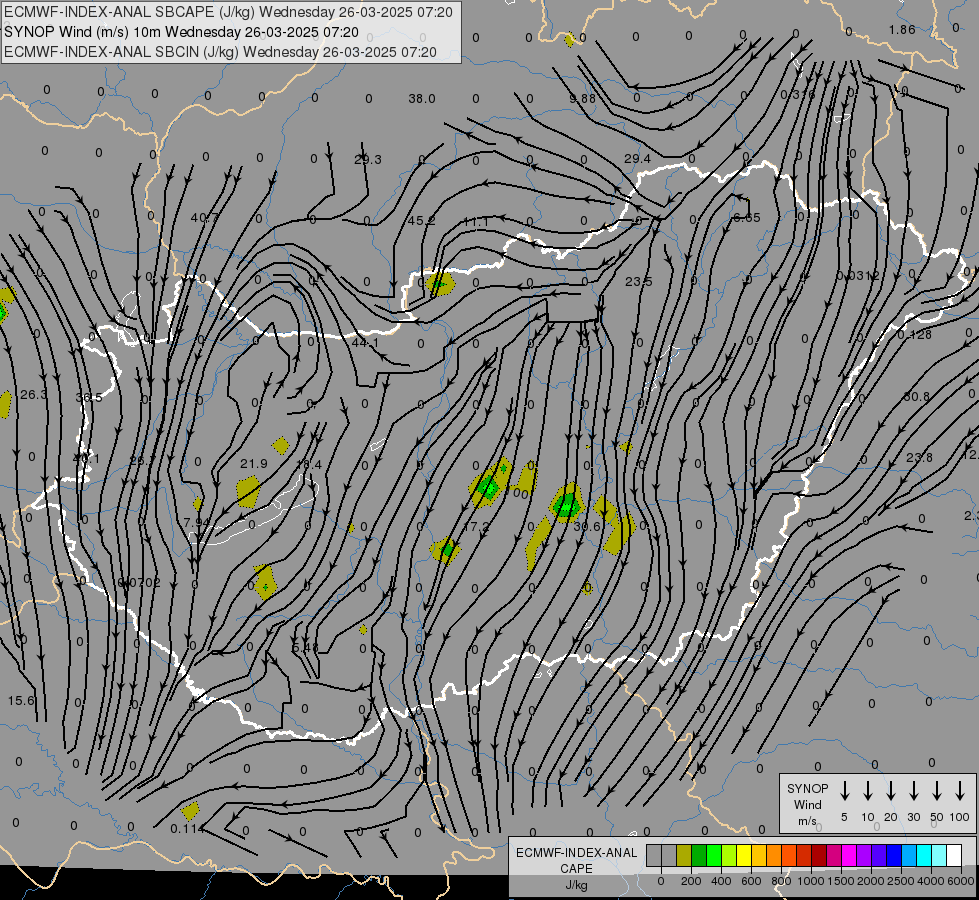The height and width of the screenshot is (900, 979).
Task: Pick the white swatch at legend end
Action: click(x=954, y=855)
